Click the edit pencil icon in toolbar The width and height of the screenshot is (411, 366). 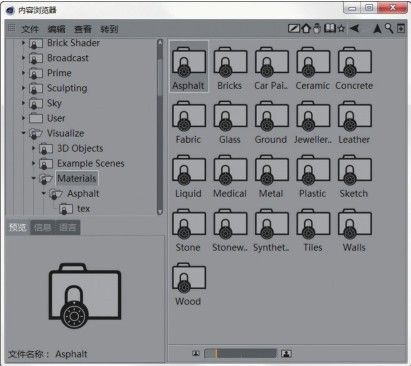tap(293, 29)
